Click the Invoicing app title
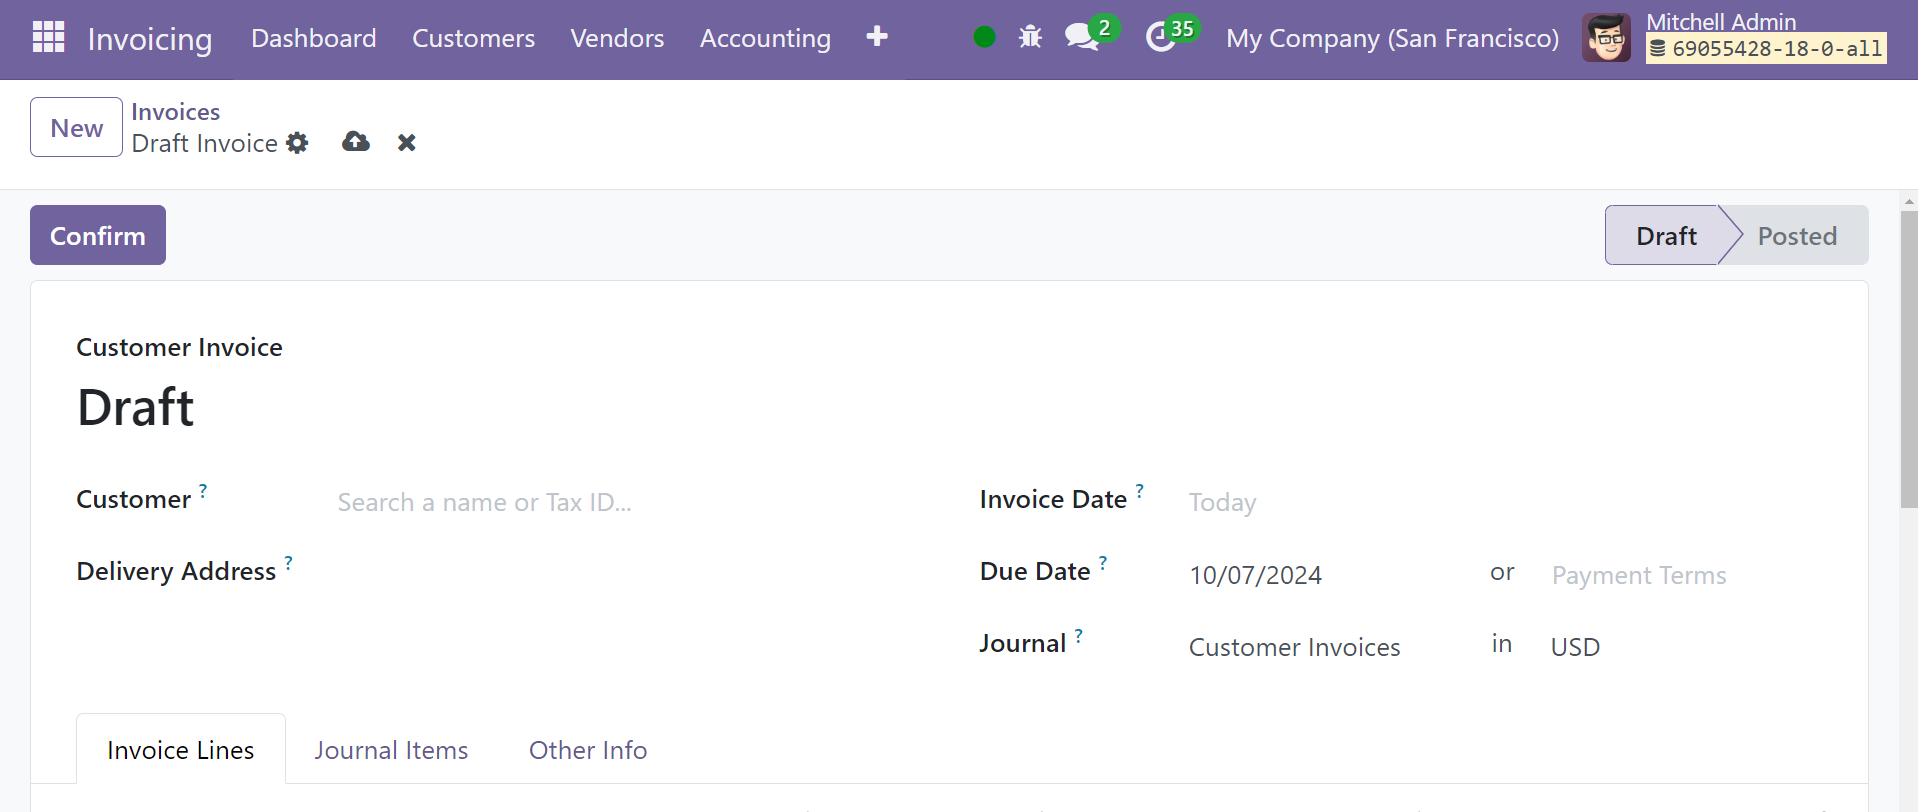 150,39
